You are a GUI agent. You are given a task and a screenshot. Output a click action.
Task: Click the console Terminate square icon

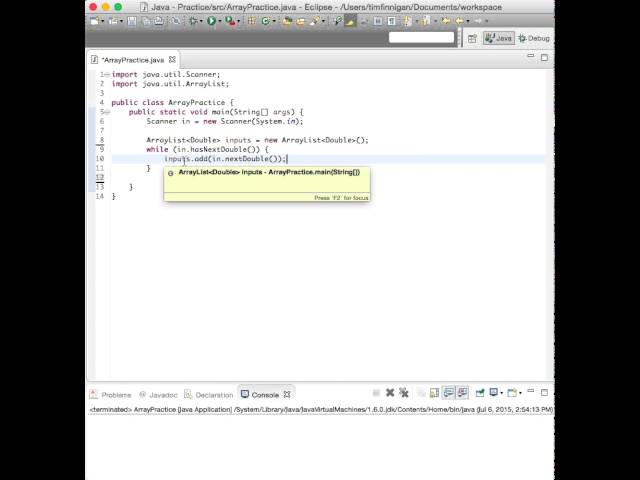(376, 393)
